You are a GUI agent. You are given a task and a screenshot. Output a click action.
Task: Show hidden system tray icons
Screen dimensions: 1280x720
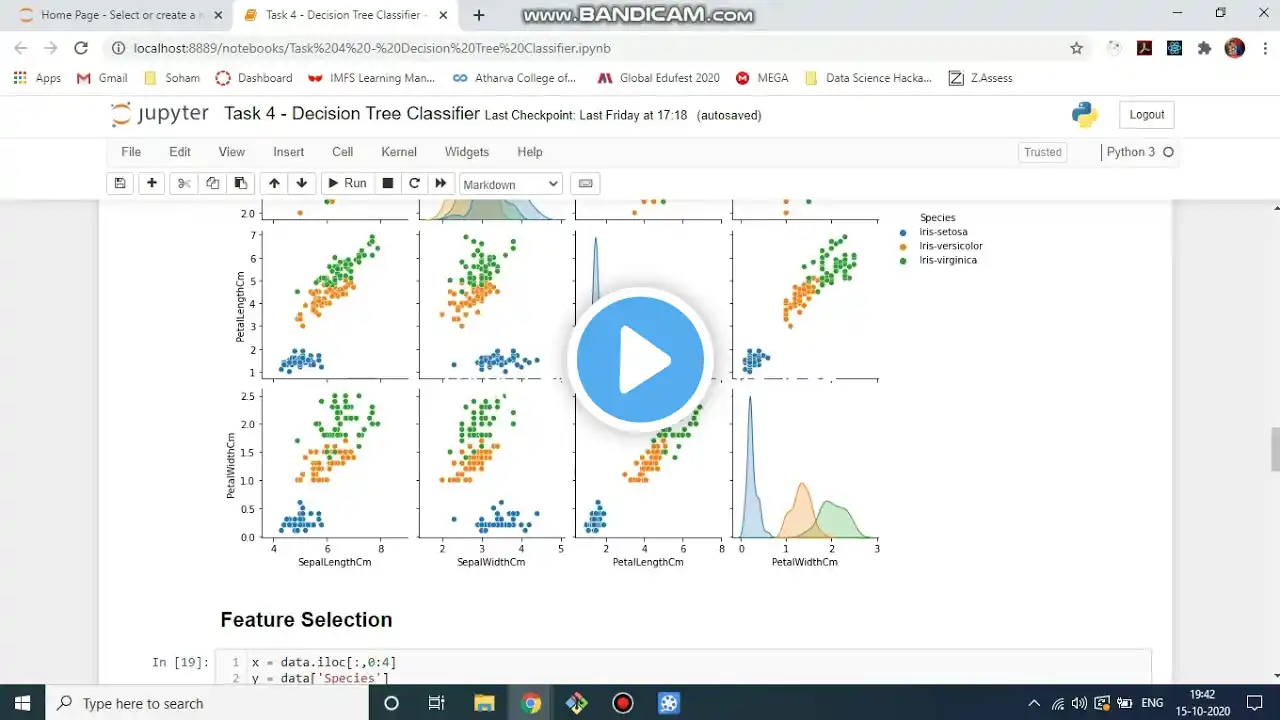pyautogui.click(x=1034, y=703)
